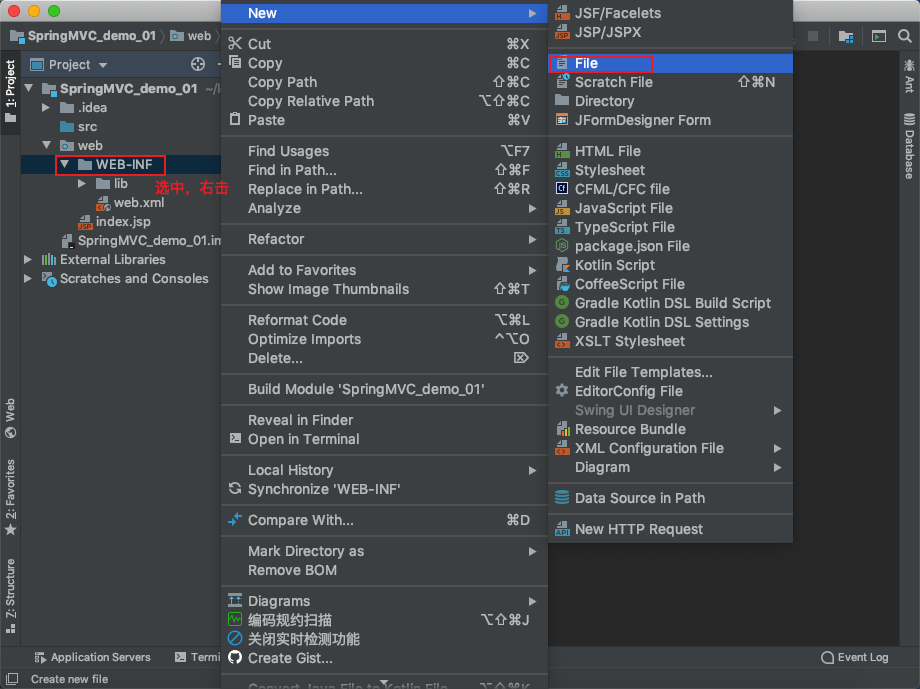The image size is (920, 689).
Task: Click the JFormDesigner Form icon
Action: coord(562,120)
